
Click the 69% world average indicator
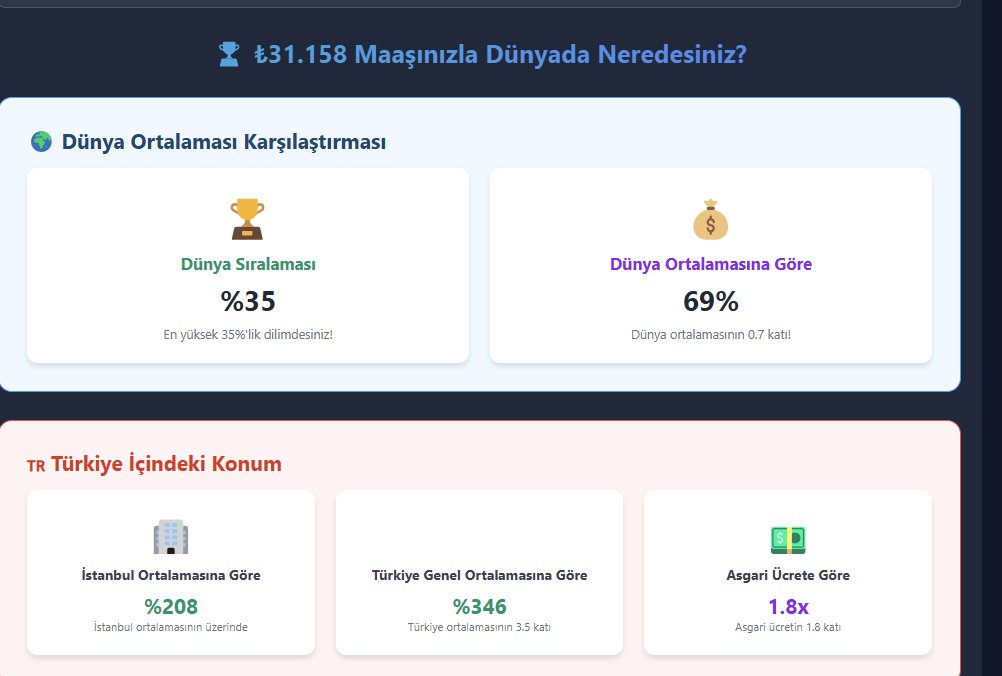coord(709,298)
